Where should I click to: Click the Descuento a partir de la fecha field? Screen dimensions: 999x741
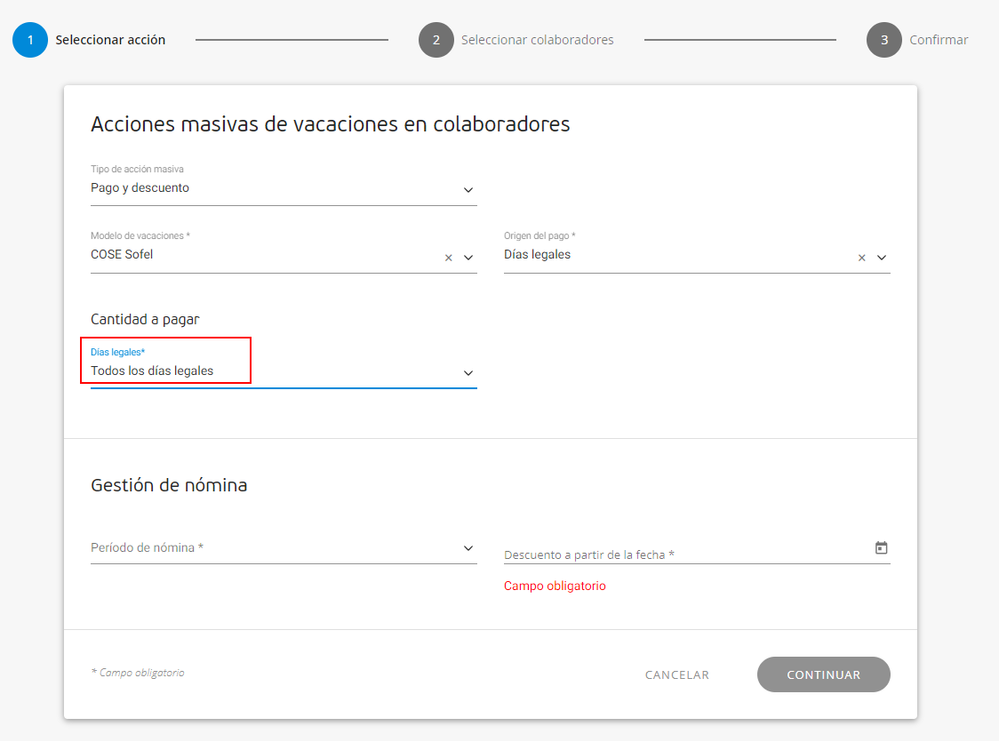click(680, 554)
